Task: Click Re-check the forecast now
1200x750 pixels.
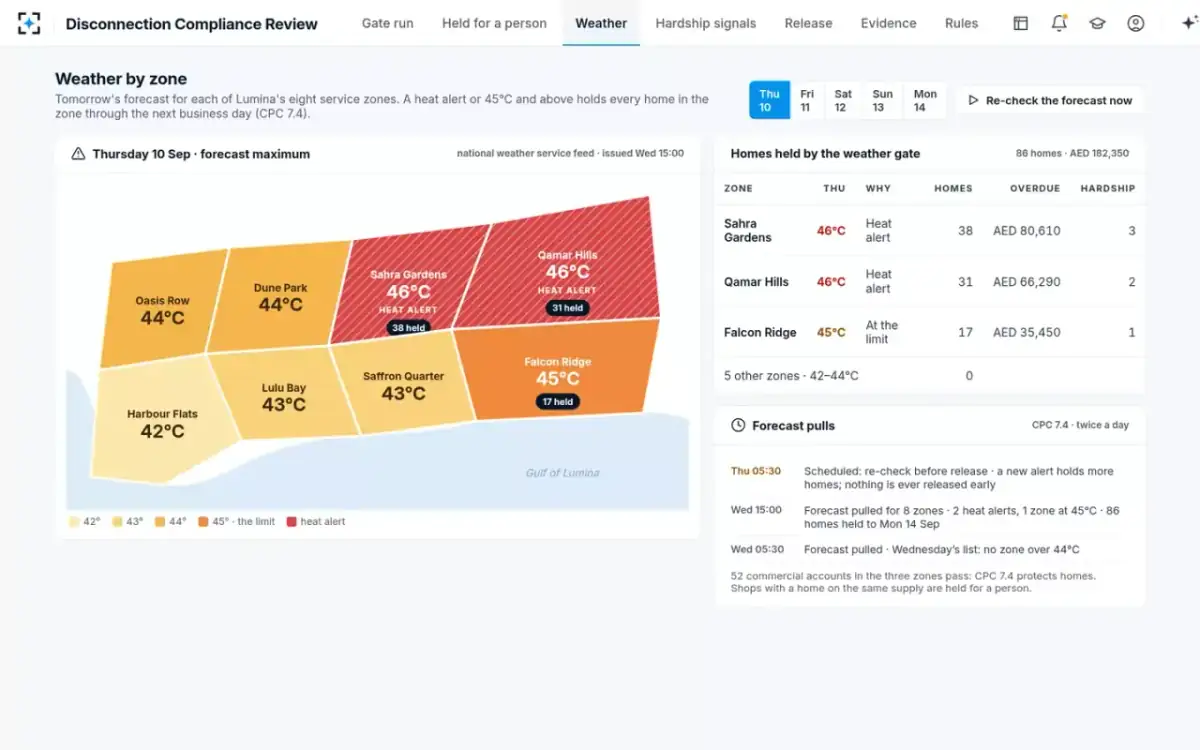Action: point(1049,100)
